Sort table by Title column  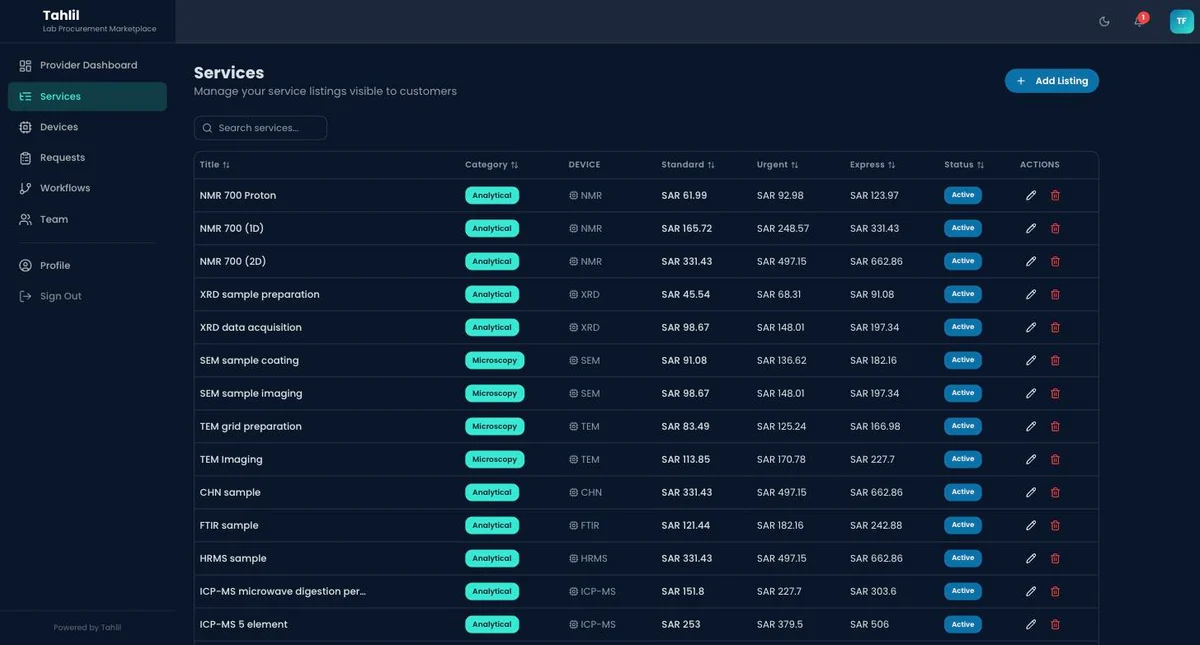coord(214,165)
